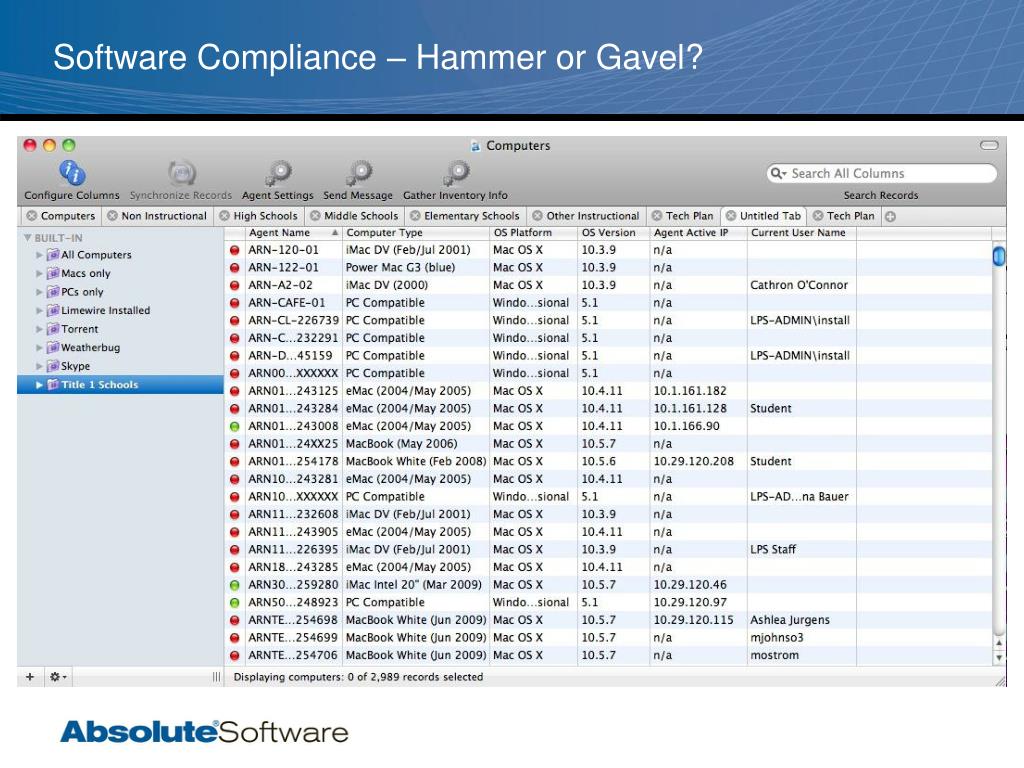Click the search magnifier icon
Image resolution: width=1024 pixels, height=768 pixels.
click(778, 173)
